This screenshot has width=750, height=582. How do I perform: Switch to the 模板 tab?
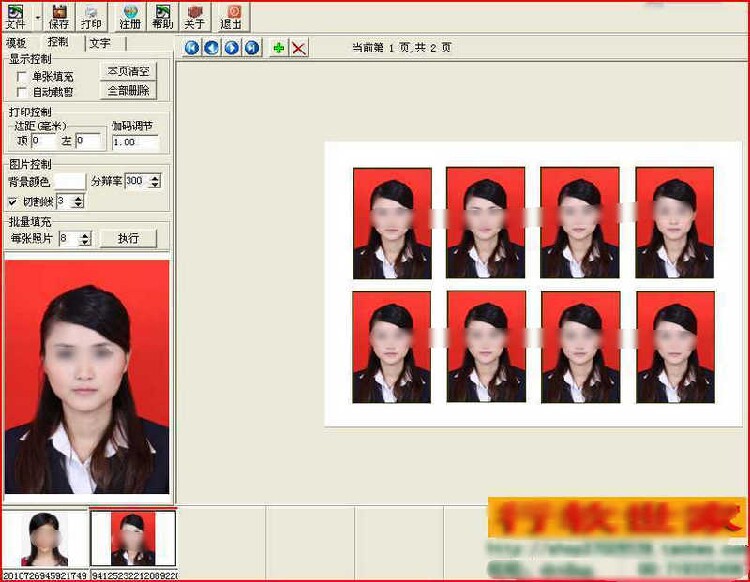[16, 43]
